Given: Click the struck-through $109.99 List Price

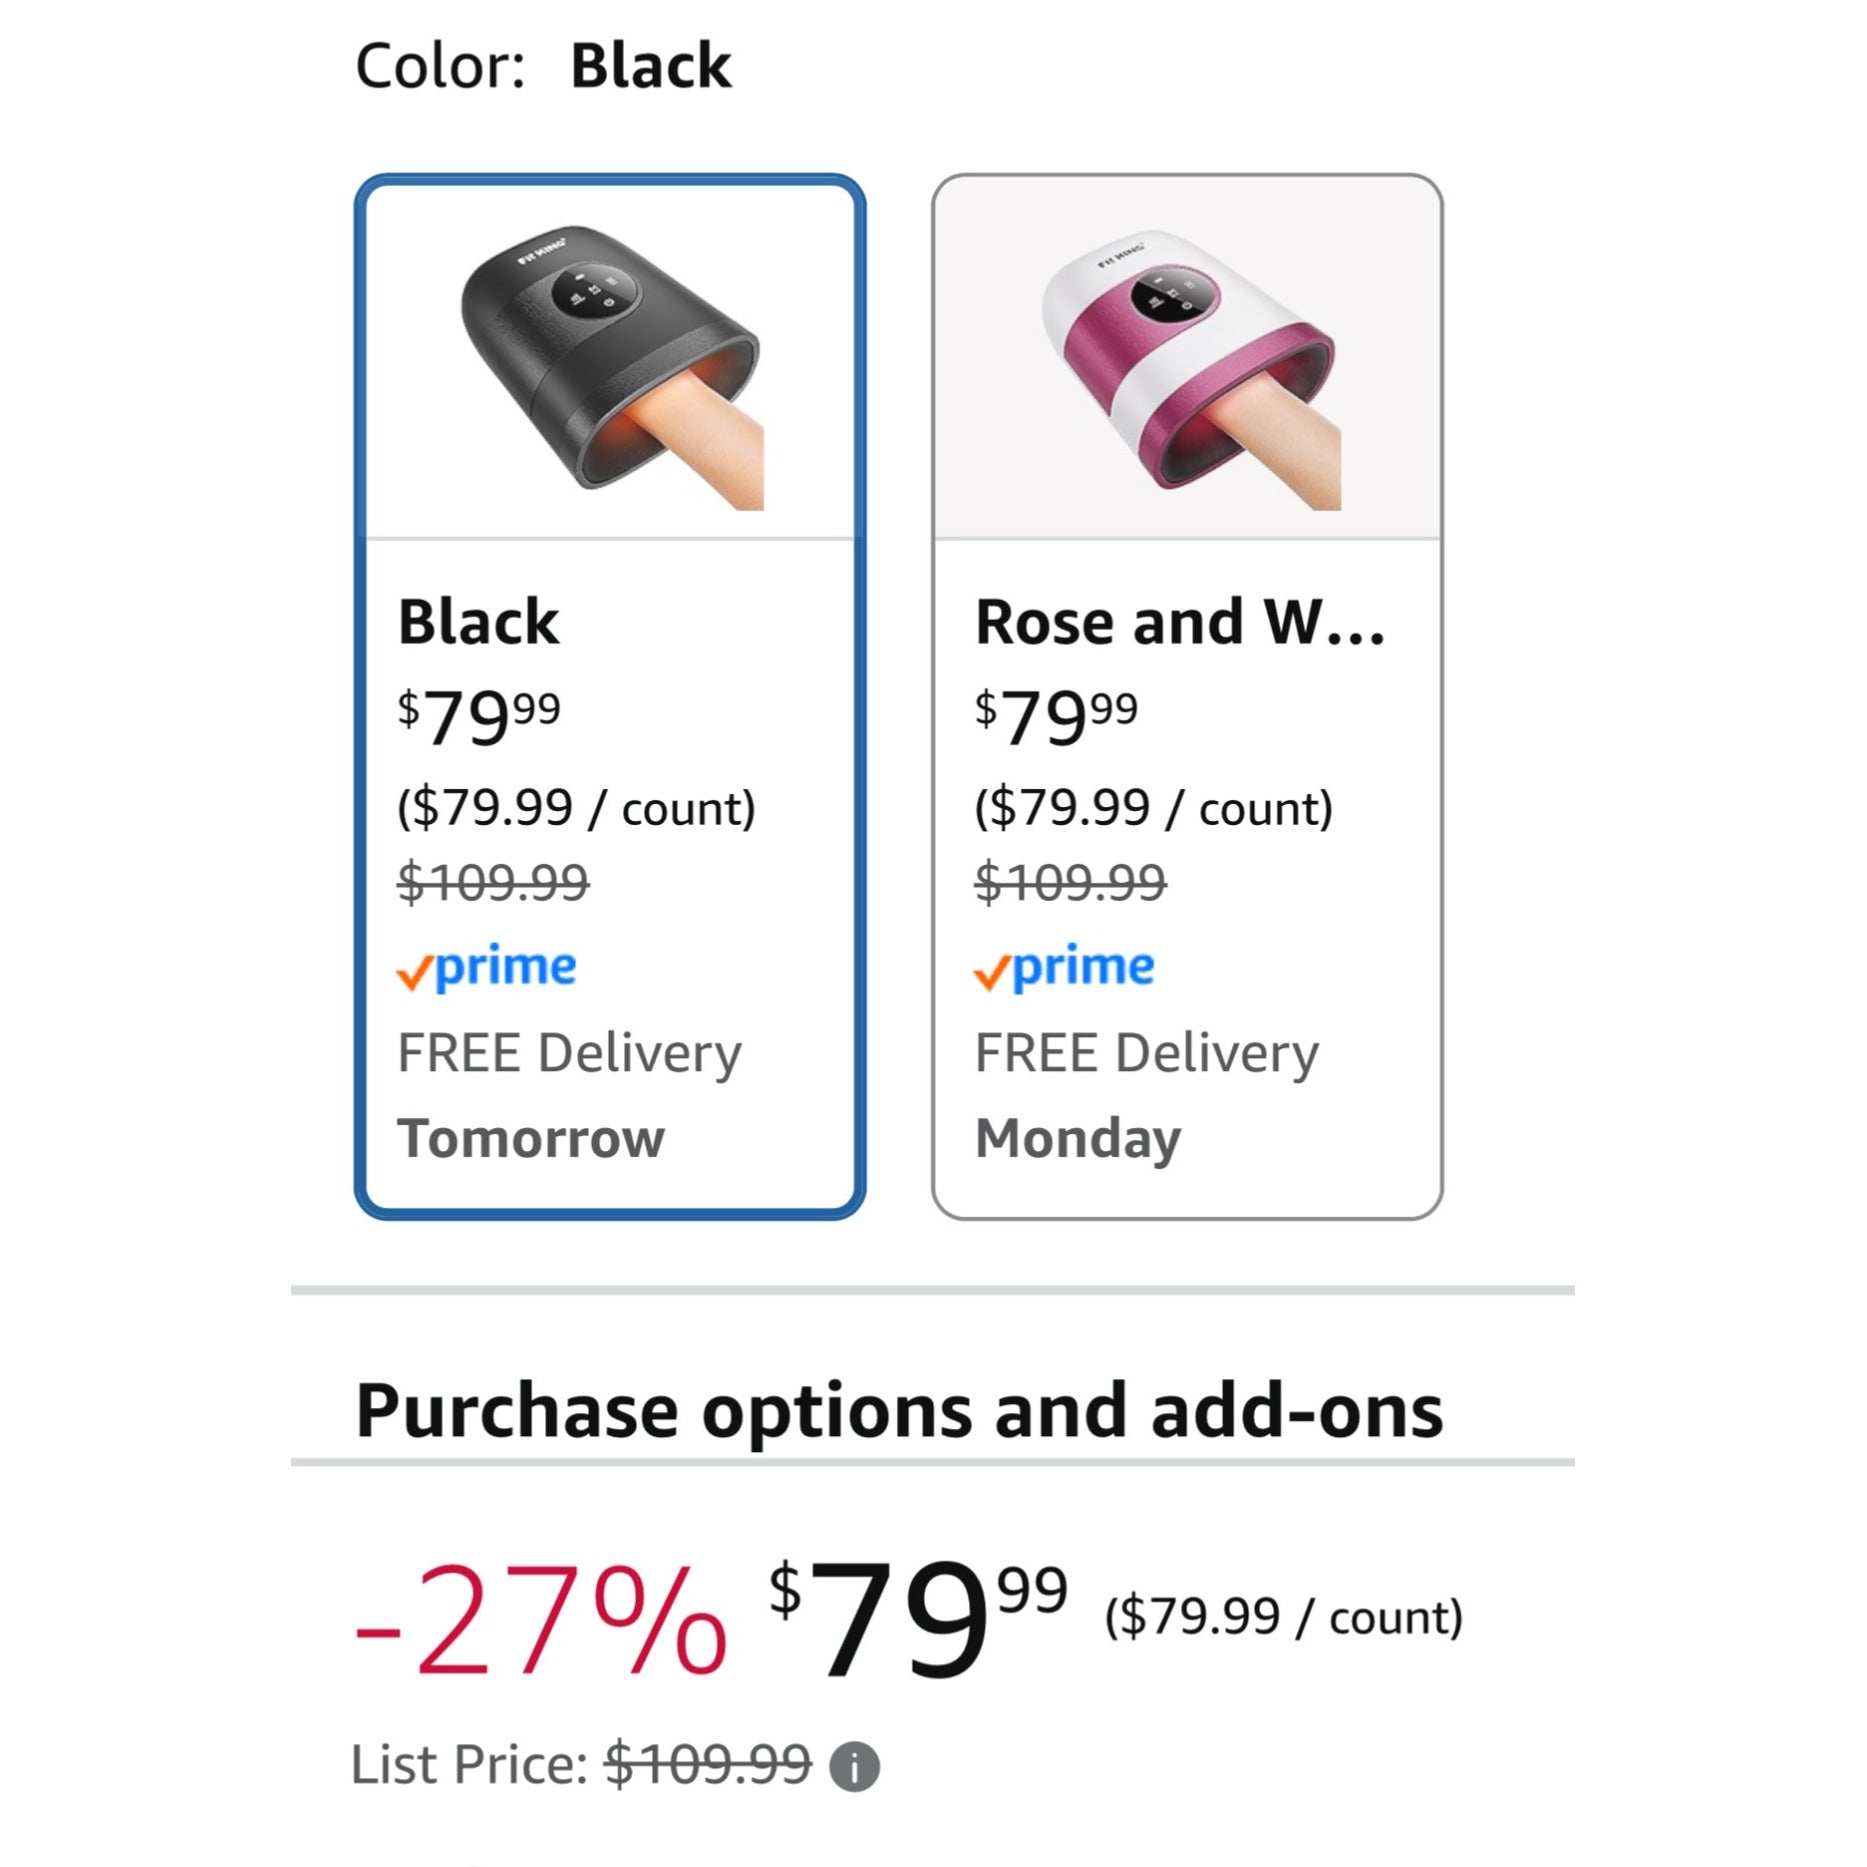Looking at the screenshot, I should (x=708, y=1764).
